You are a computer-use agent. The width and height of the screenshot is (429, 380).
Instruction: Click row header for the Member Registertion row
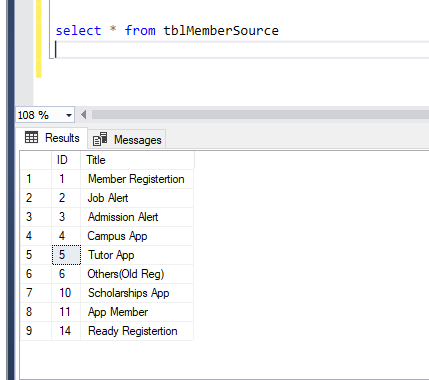pyautogui.click(x=36, y=179)
